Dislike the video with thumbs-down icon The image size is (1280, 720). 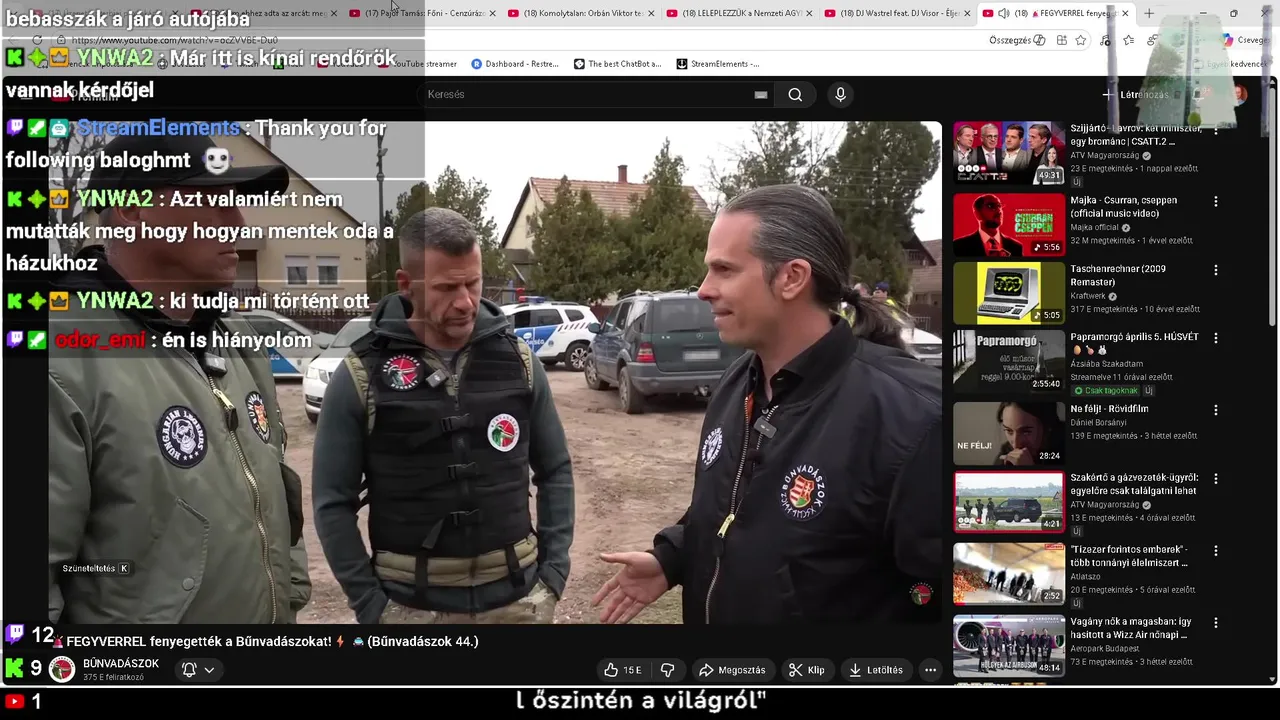click(668, 670)
